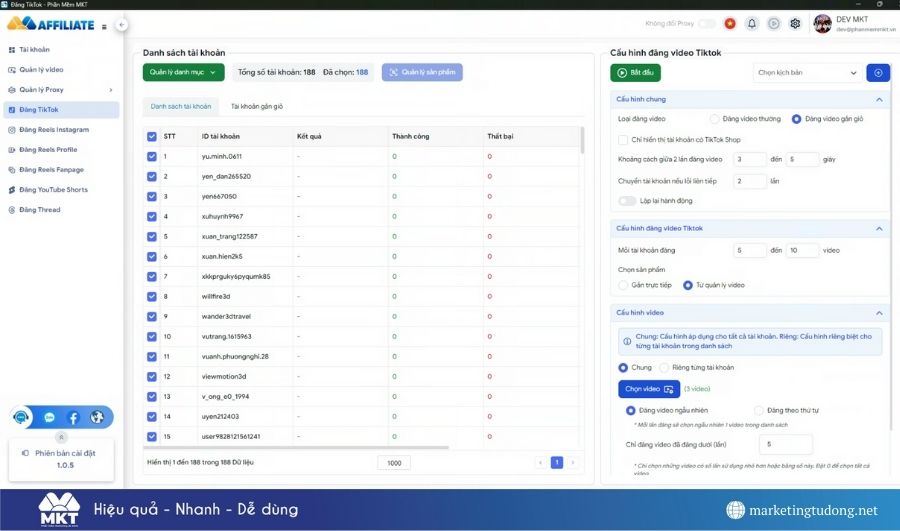Uncheck the row for willfire3d
The image size is (900, 531).
coord(152,297)
